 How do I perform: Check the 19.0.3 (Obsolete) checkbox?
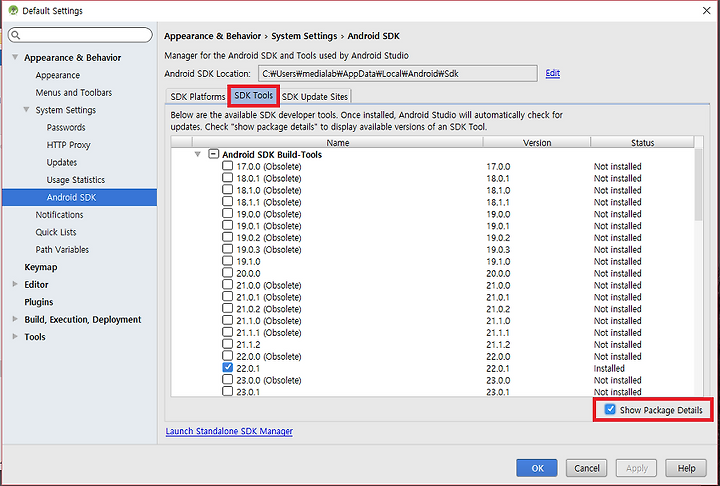coord(227,249)
